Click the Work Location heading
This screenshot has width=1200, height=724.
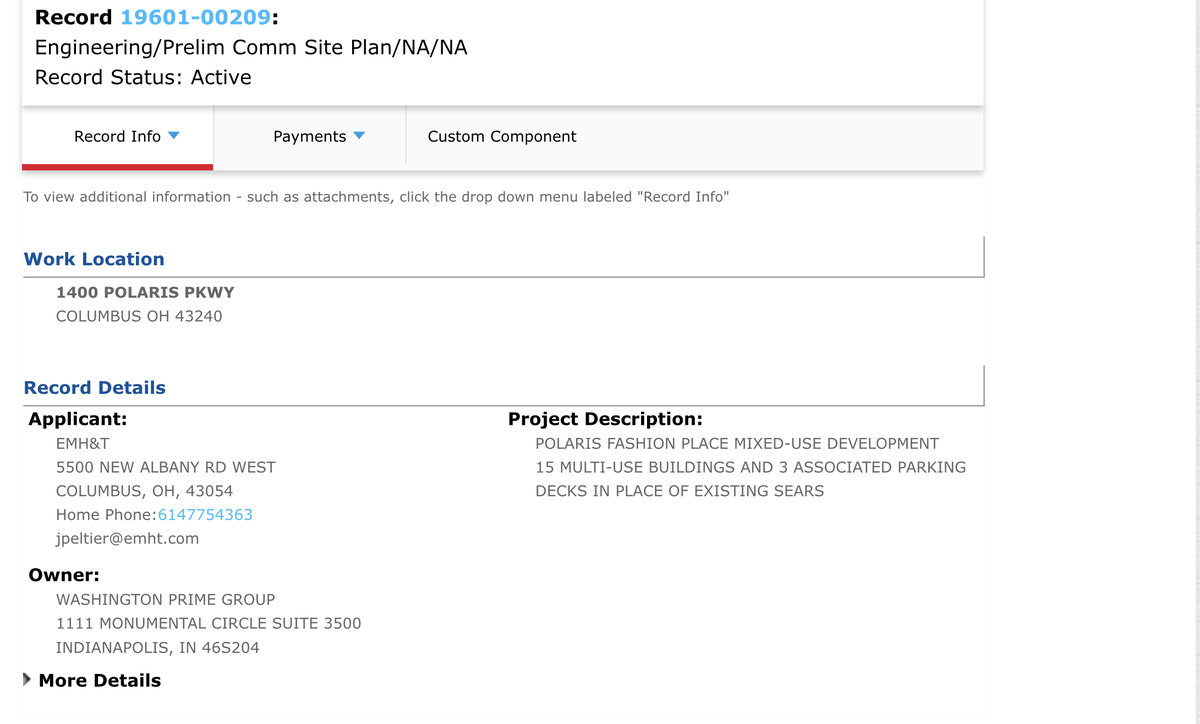click(x=94, y=259)
